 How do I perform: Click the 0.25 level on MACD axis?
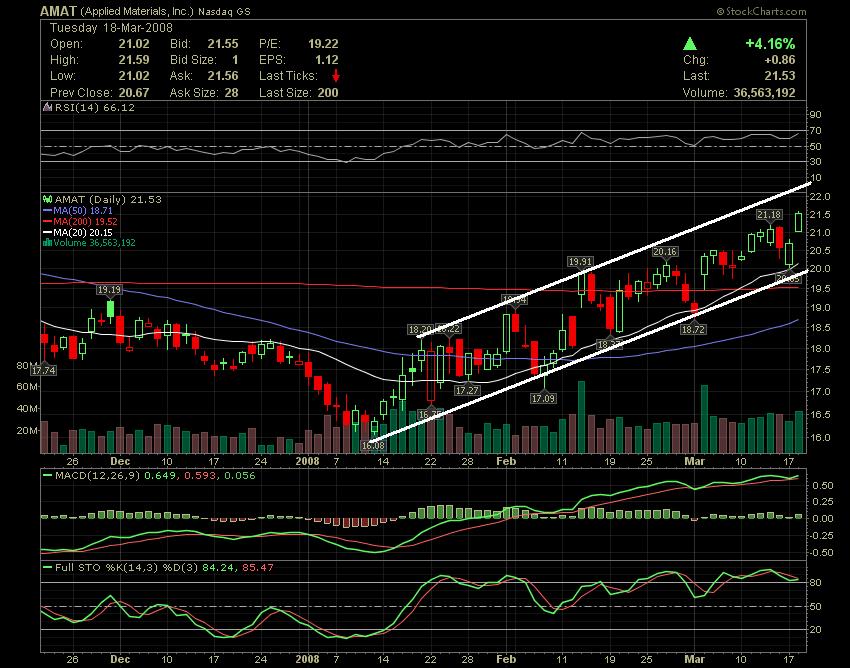(x=823, y=502)
